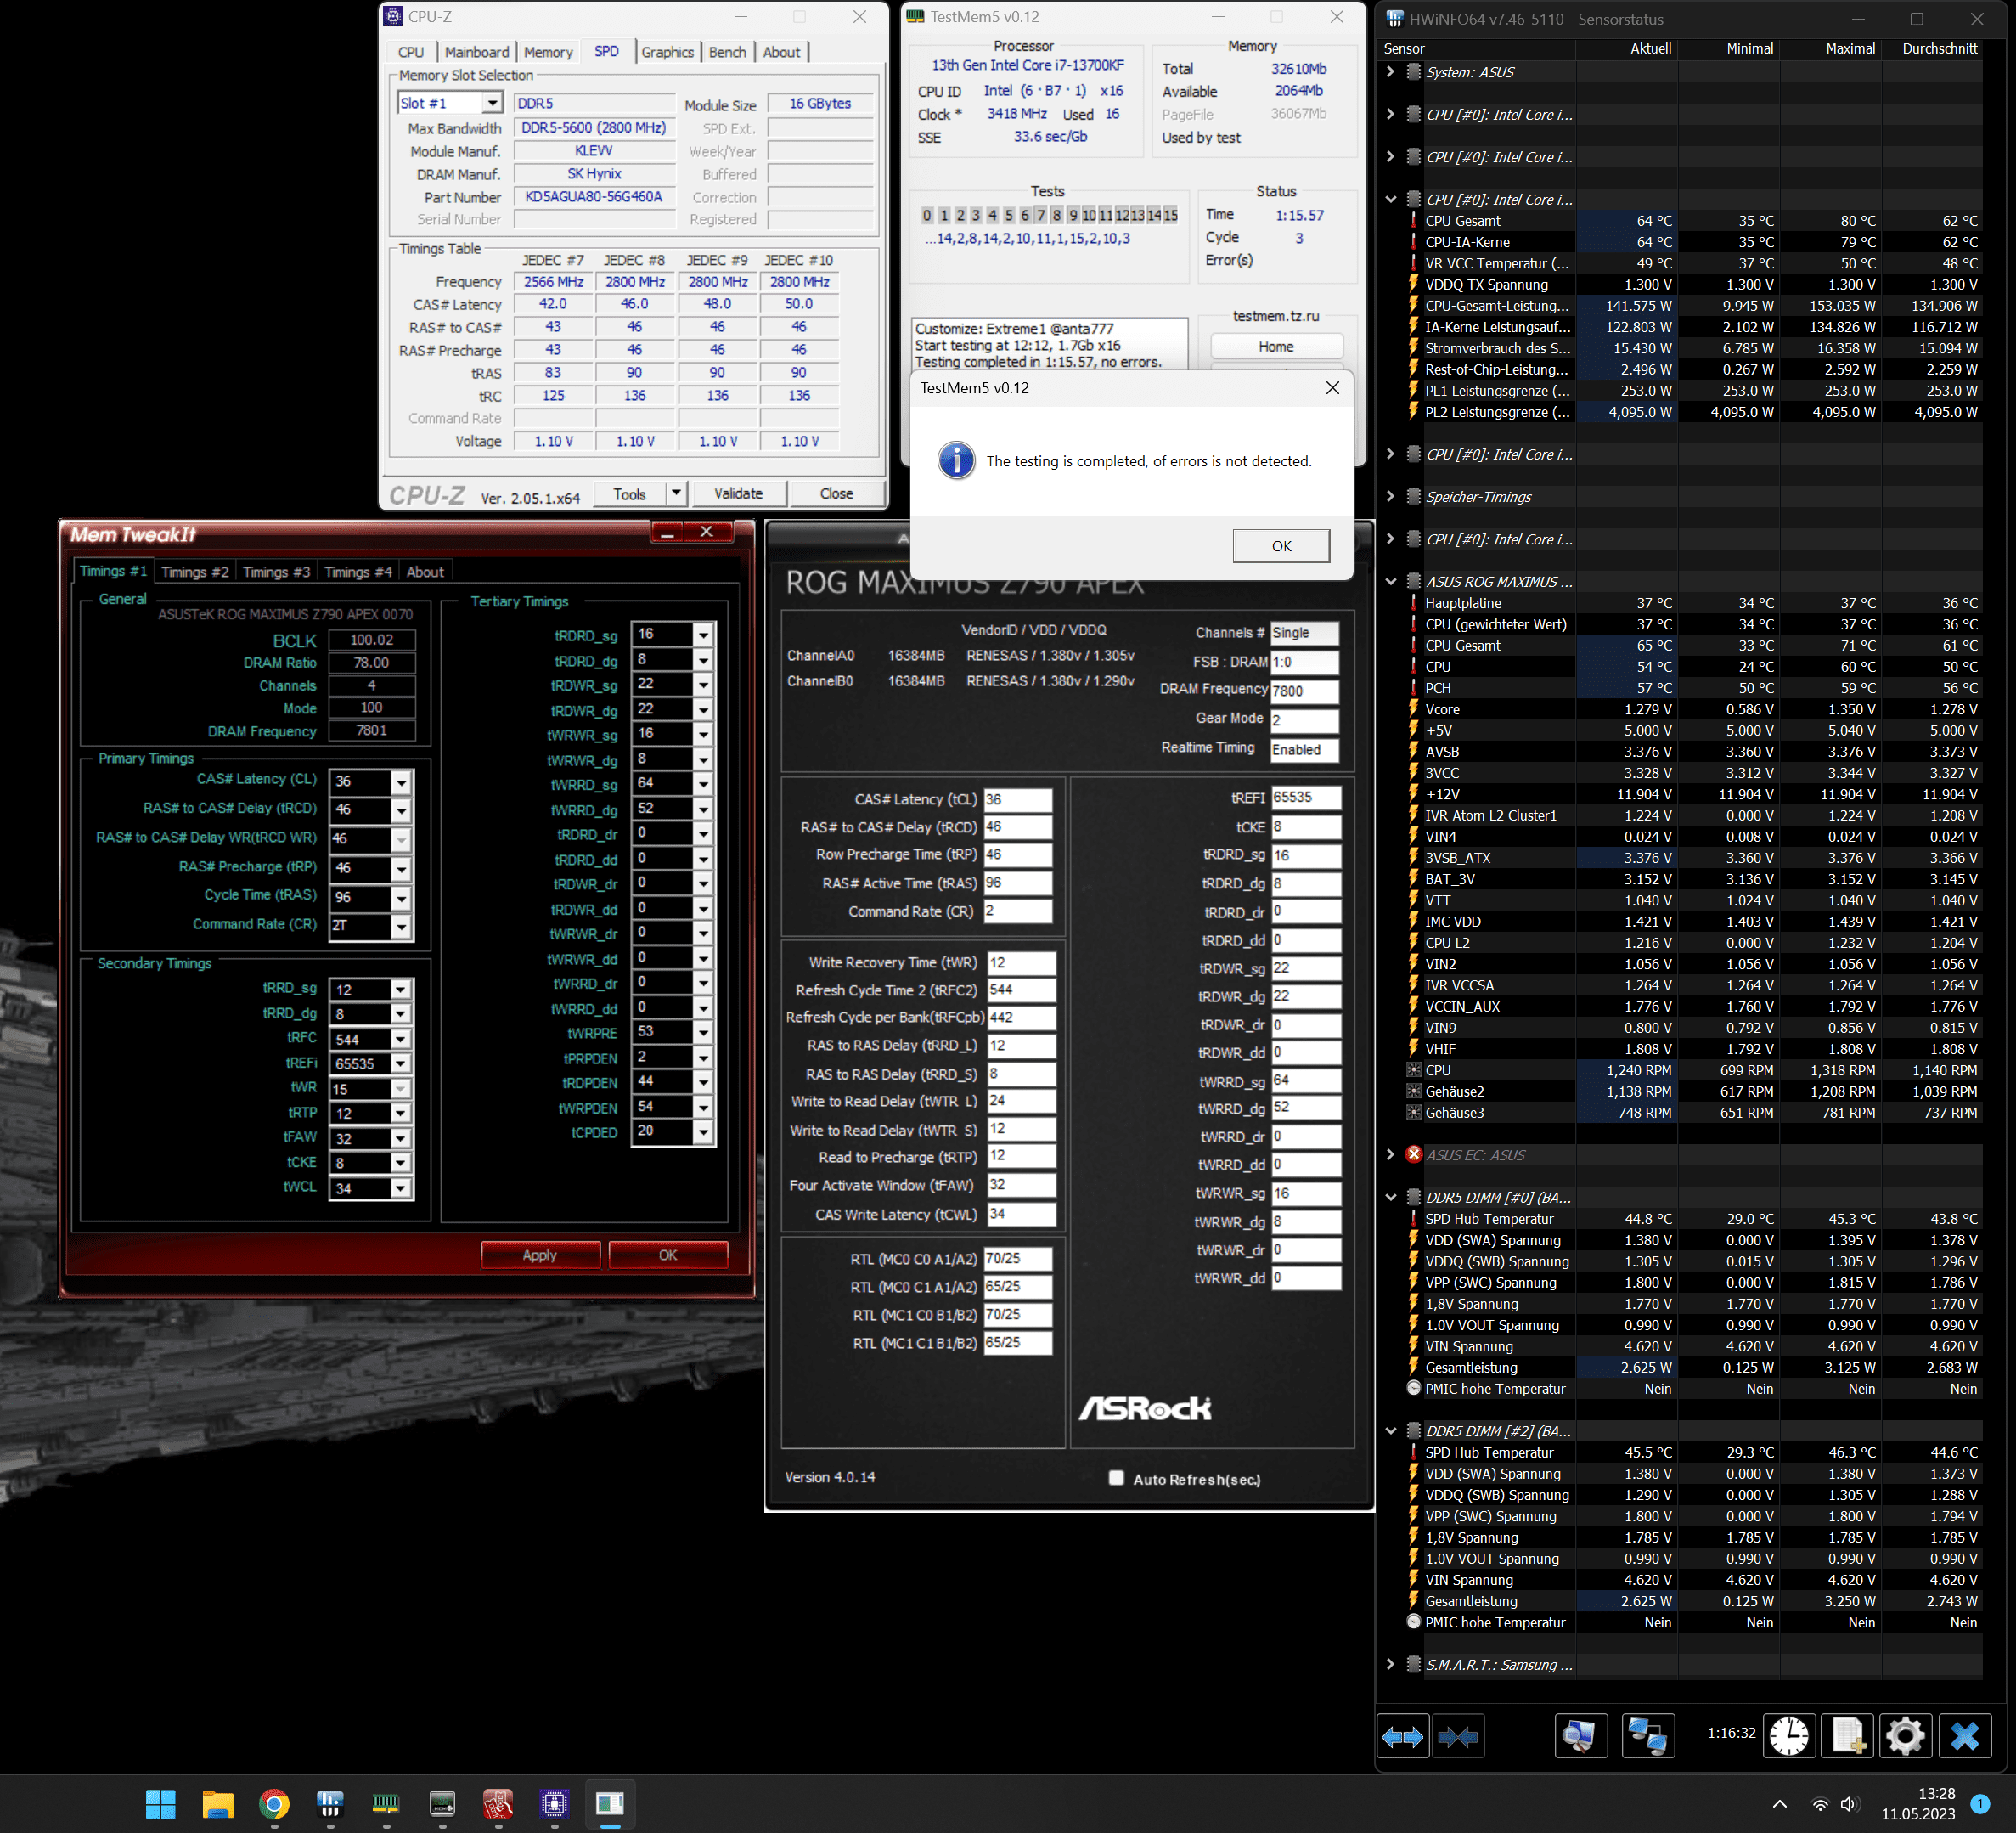
Task: Open CAS# Latency (CL) dropdown in Mem TweakIt
Action: tap(400, 782)
